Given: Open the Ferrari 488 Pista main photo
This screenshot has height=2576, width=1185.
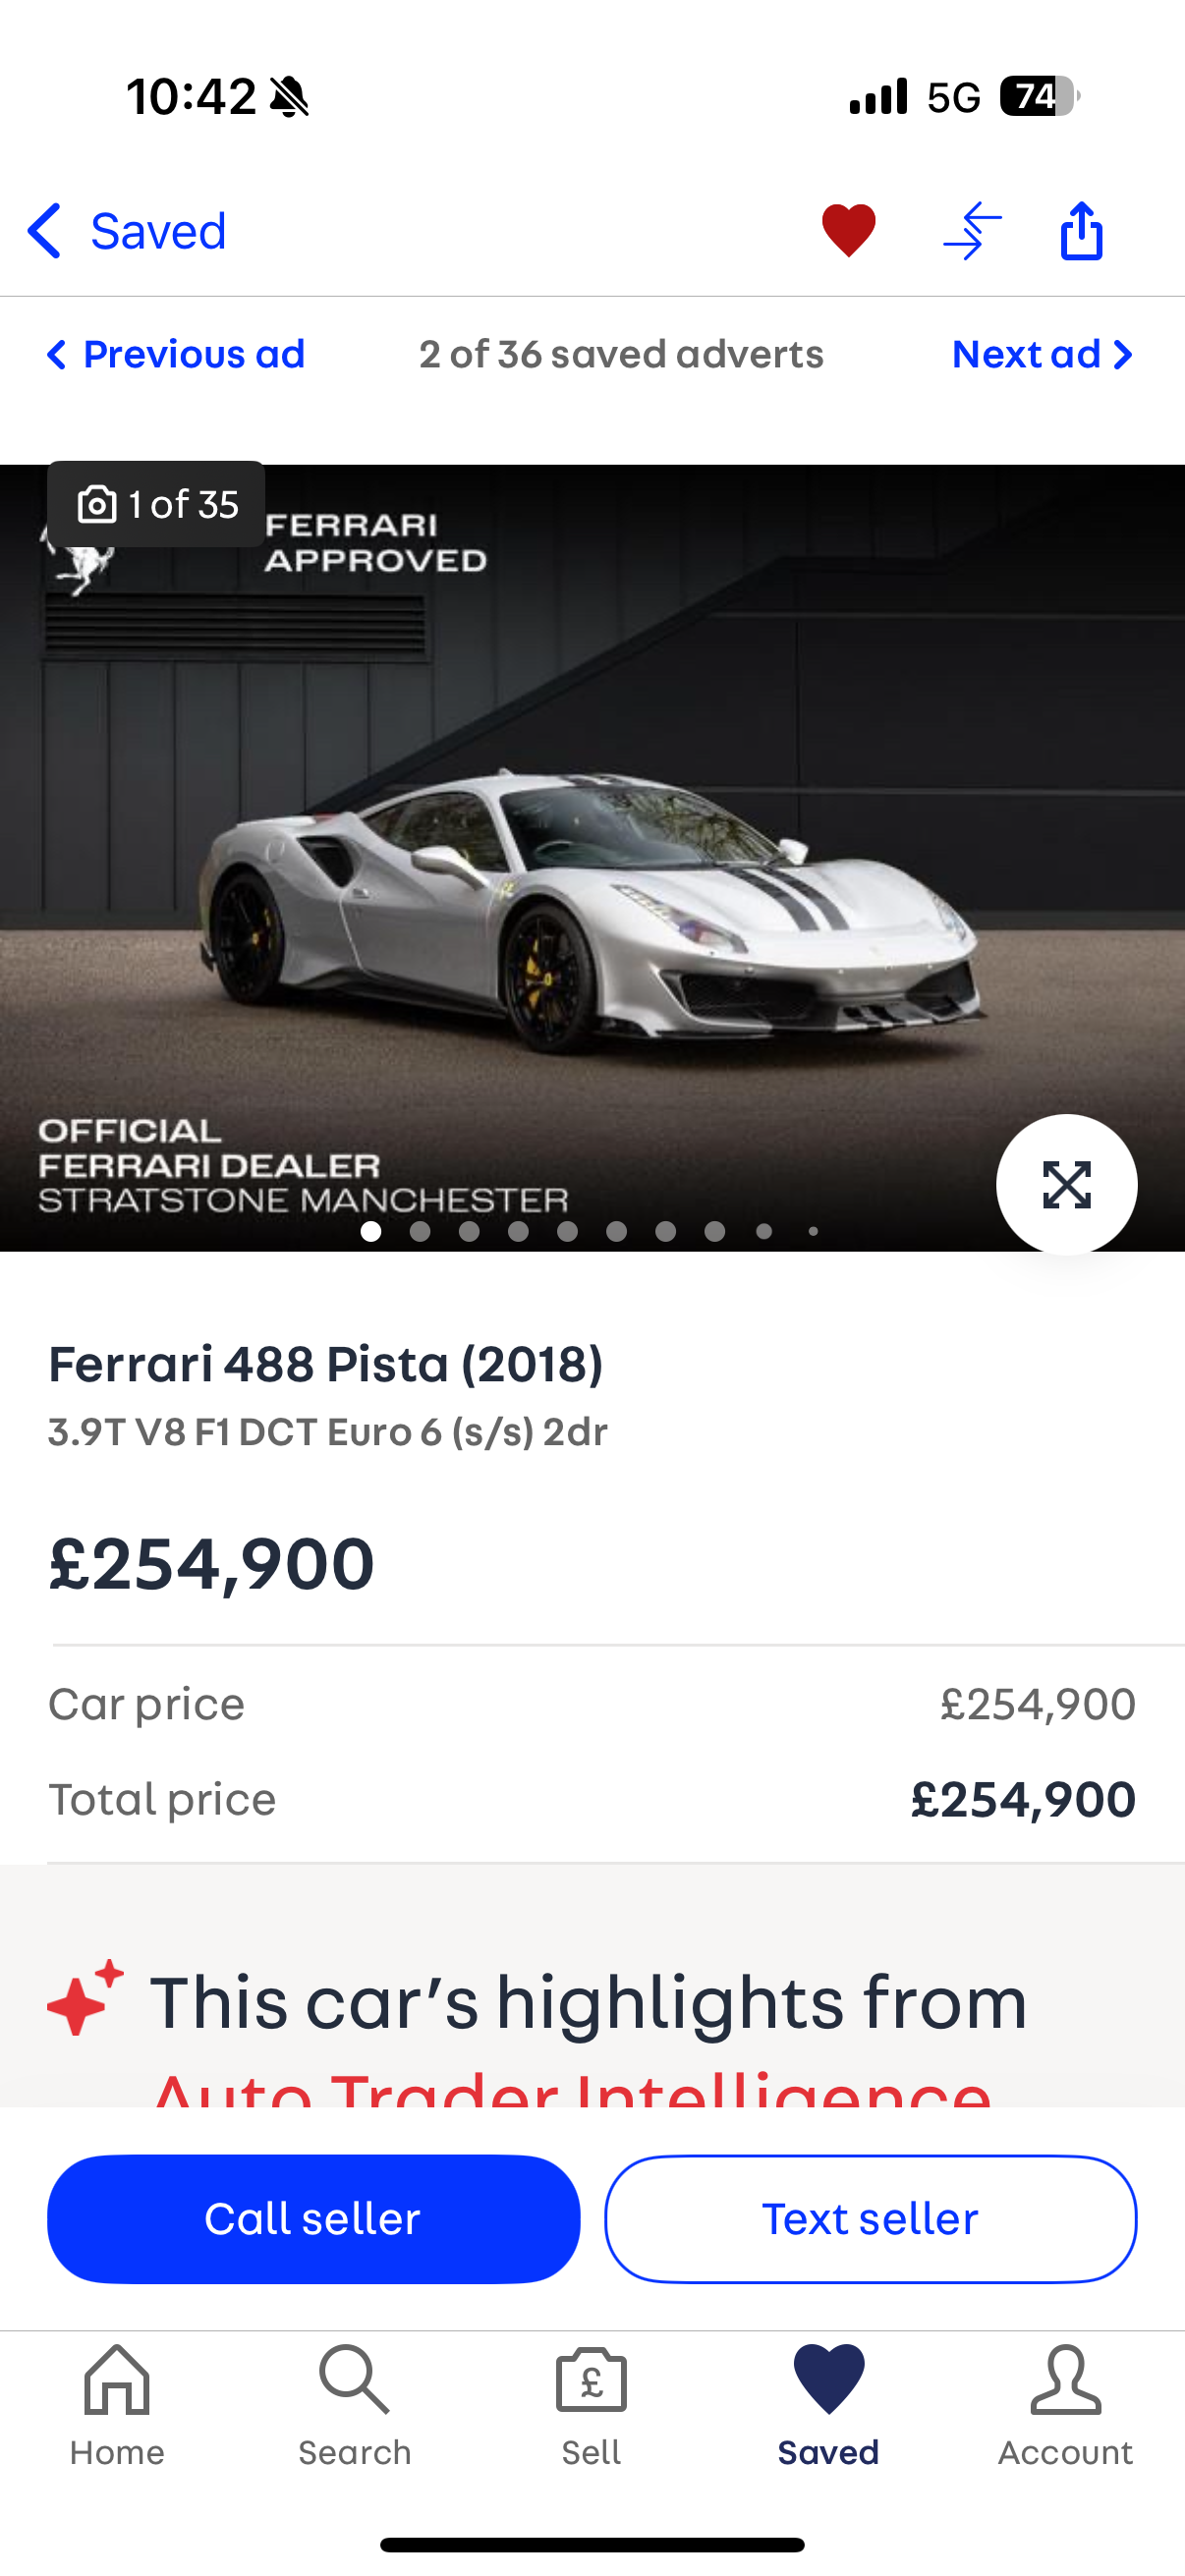Looking at the screenshot, I should coord(592,858).
